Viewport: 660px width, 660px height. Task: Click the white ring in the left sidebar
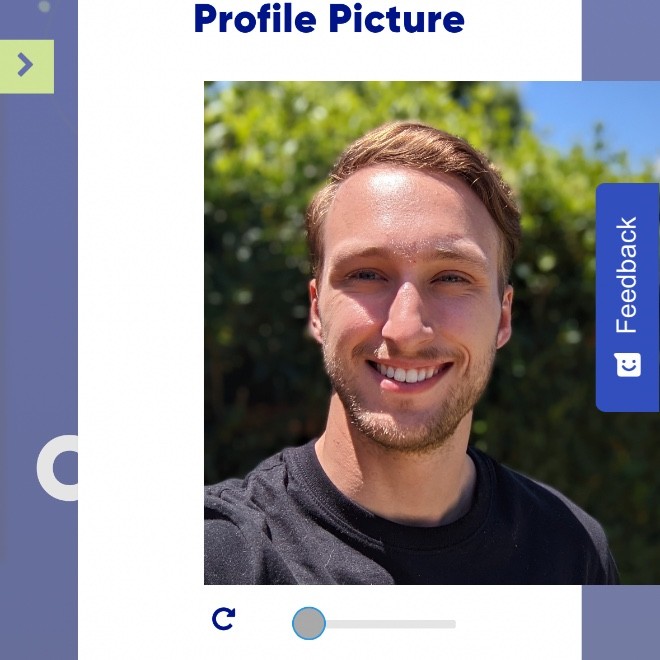[x=58, y=468]
